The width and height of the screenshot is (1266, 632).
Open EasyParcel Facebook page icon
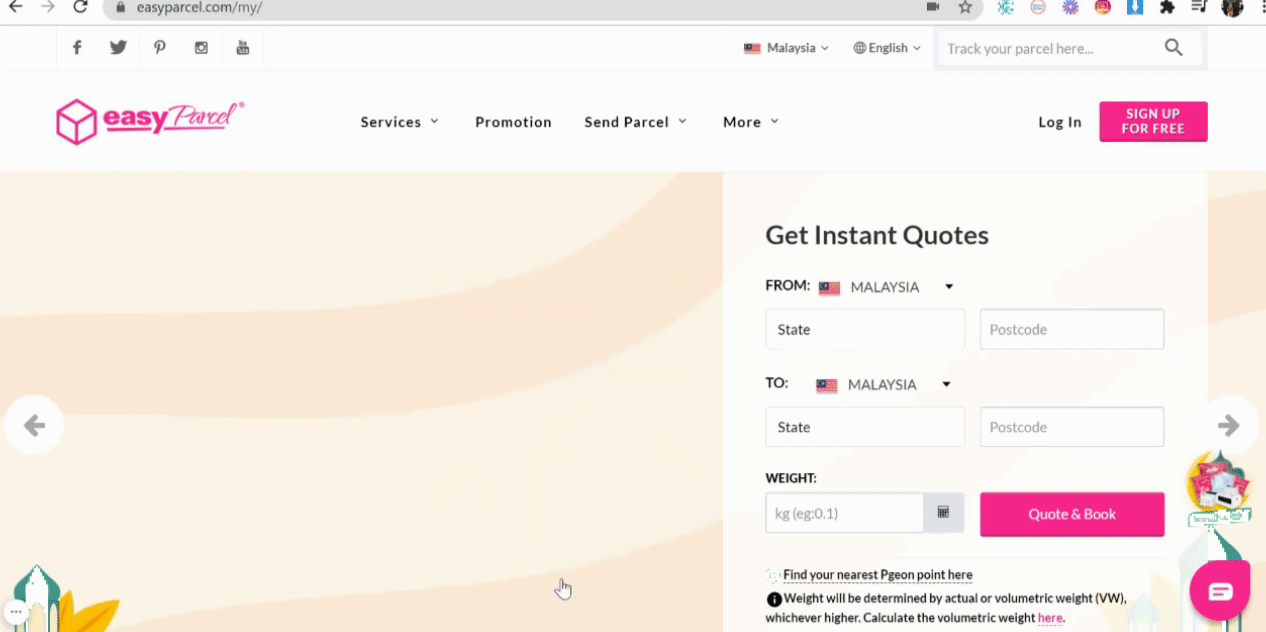77,48
